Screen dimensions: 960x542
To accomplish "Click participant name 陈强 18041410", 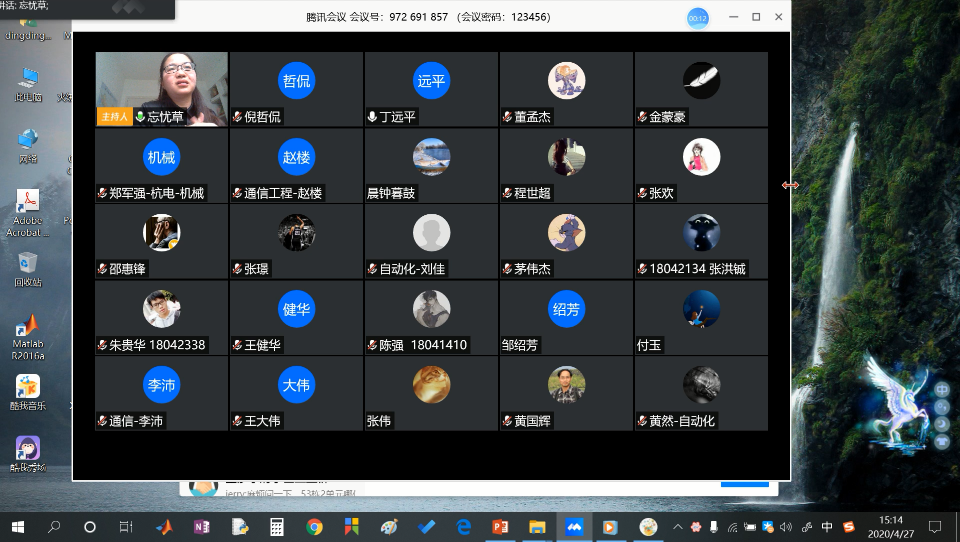I will click(x=423, y=345).
